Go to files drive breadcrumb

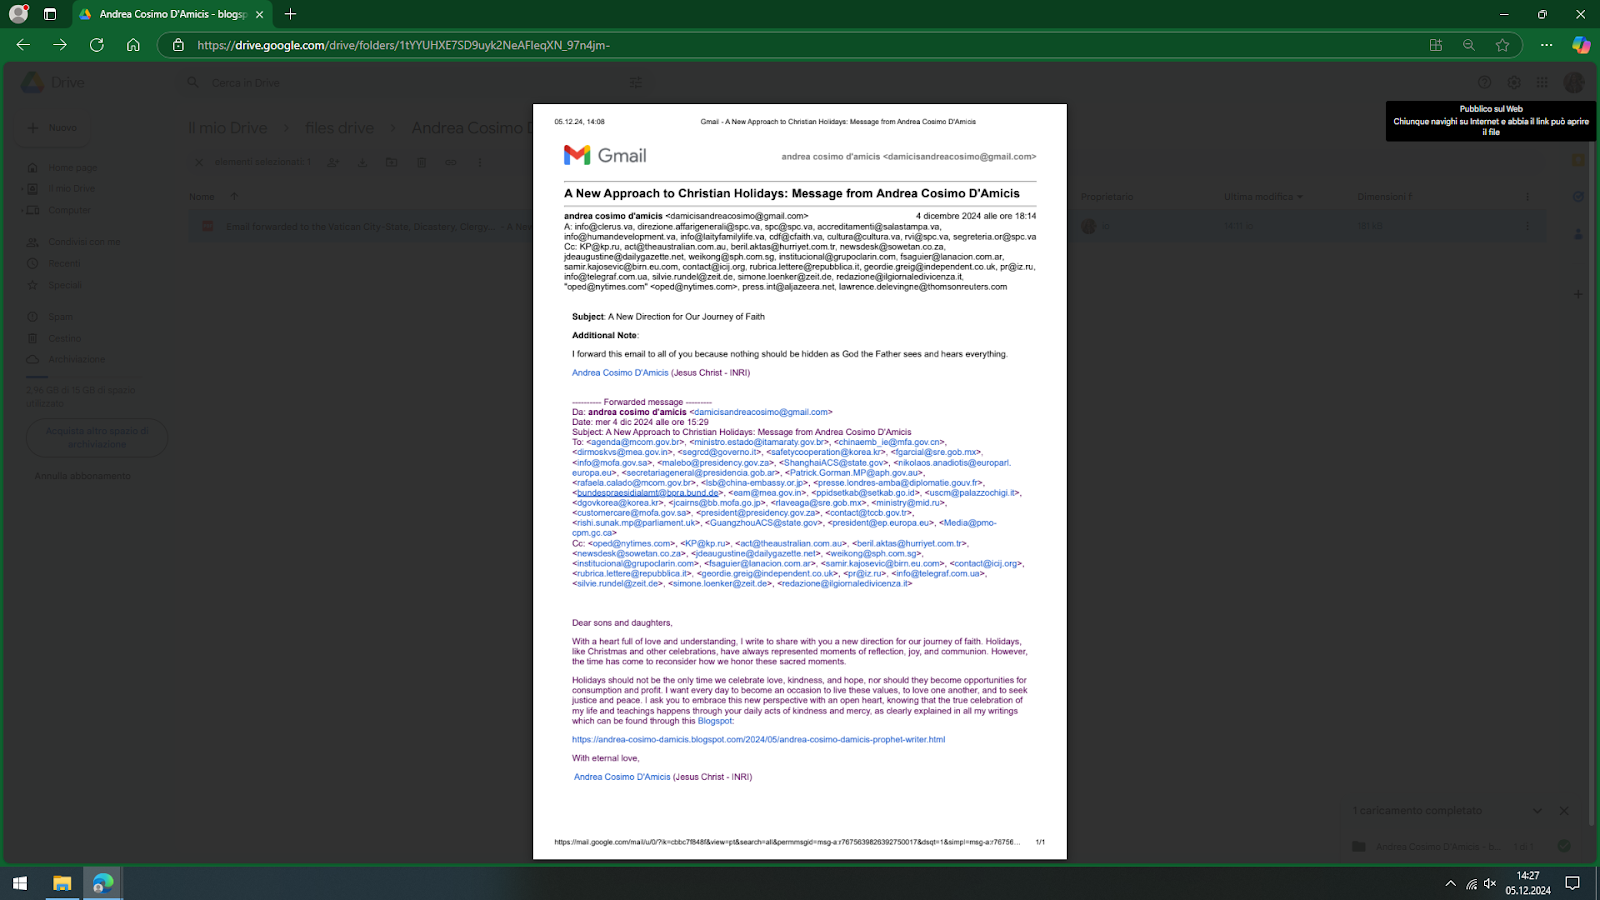[x=339, y=128]
